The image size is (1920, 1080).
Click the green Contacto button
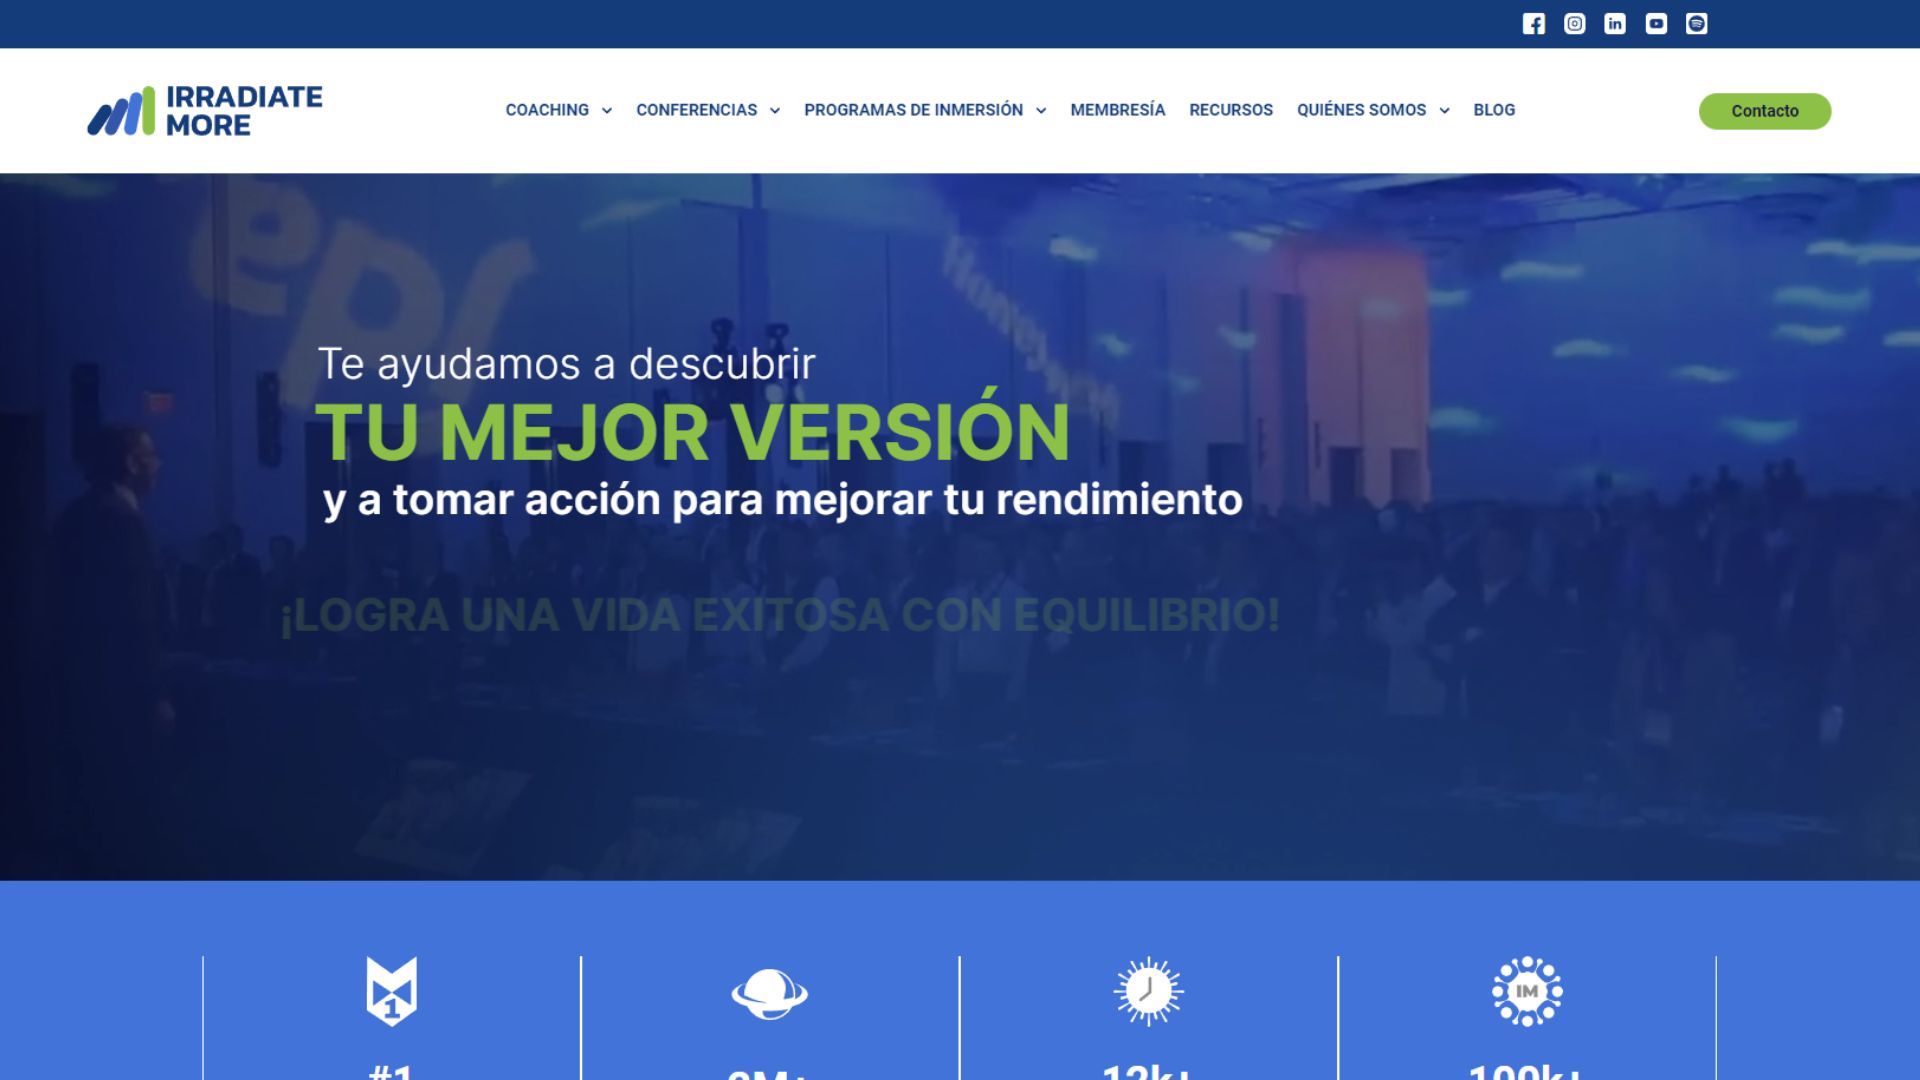pyautogui.click(x=1764, y=111)
